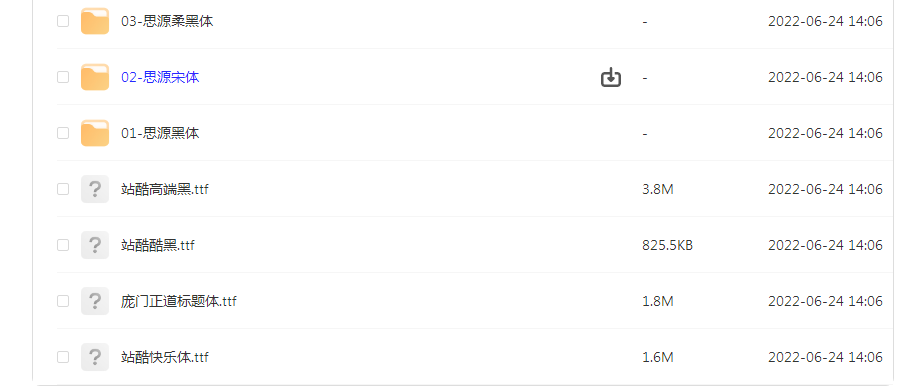Click the unknown-file icon for 站酷快乐体.ttf
The image size is (898, 389).
94,357
